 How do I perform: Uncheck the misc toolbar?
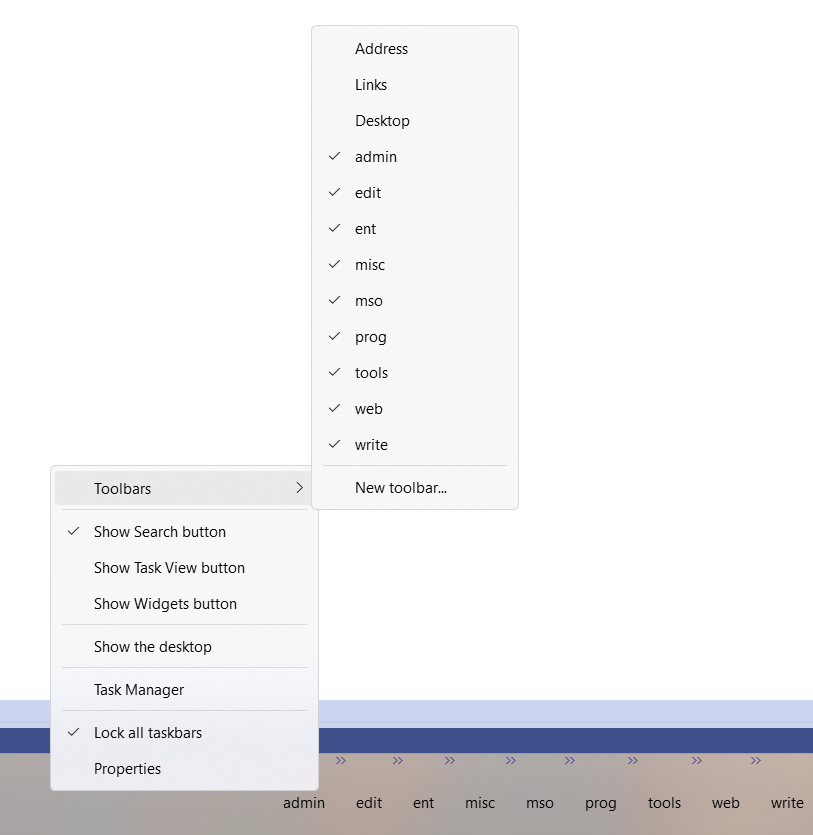click(x=415, y=265)
